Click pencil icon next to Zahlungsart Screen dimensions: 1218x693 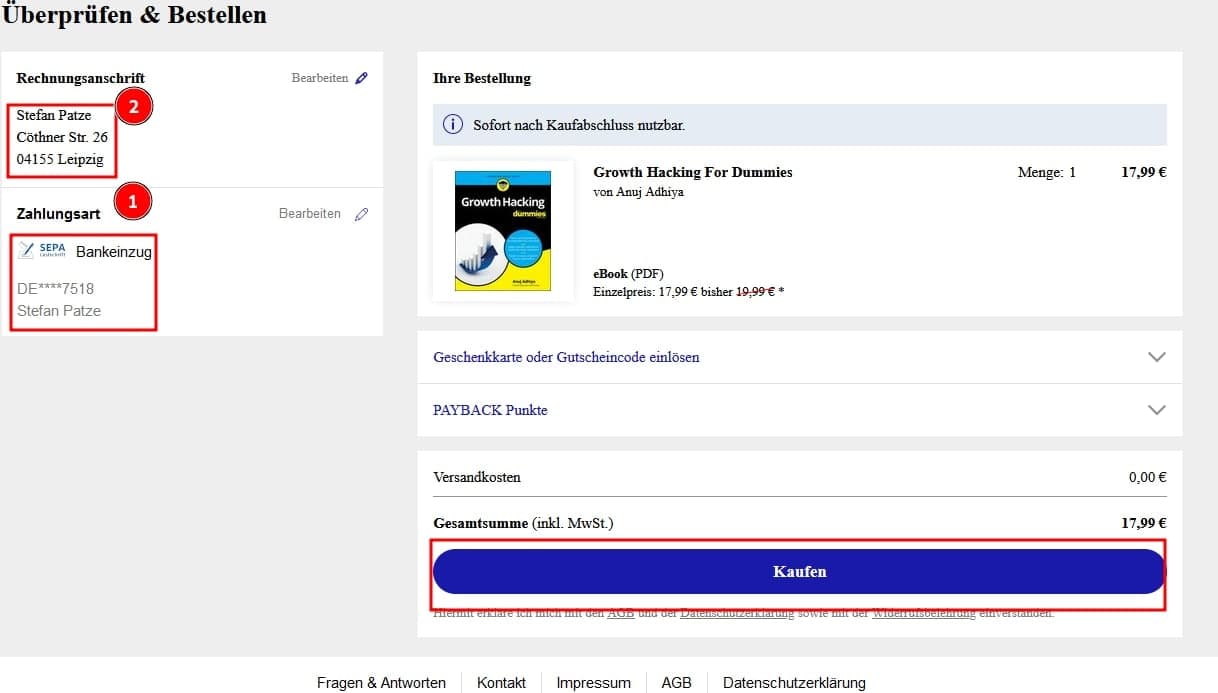click(x=361, y=214)
